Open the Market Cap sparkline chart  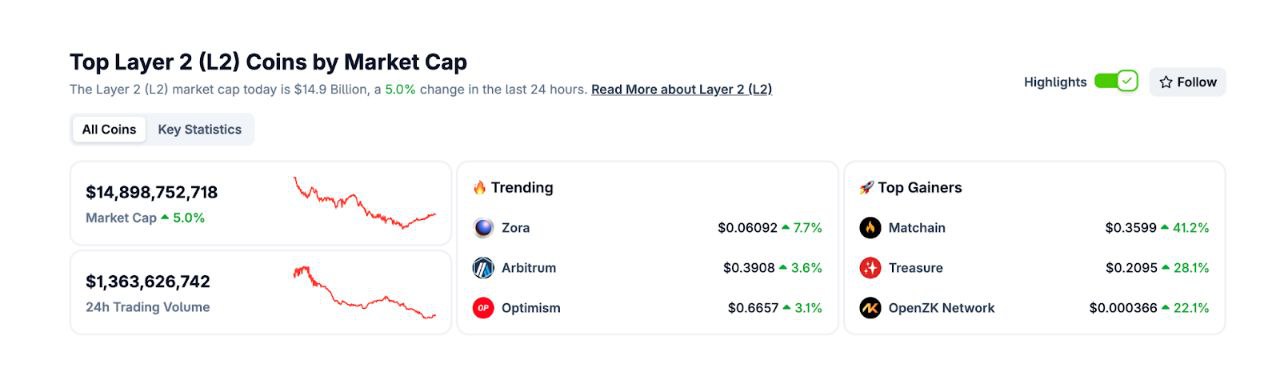click(x=364, y=203)
